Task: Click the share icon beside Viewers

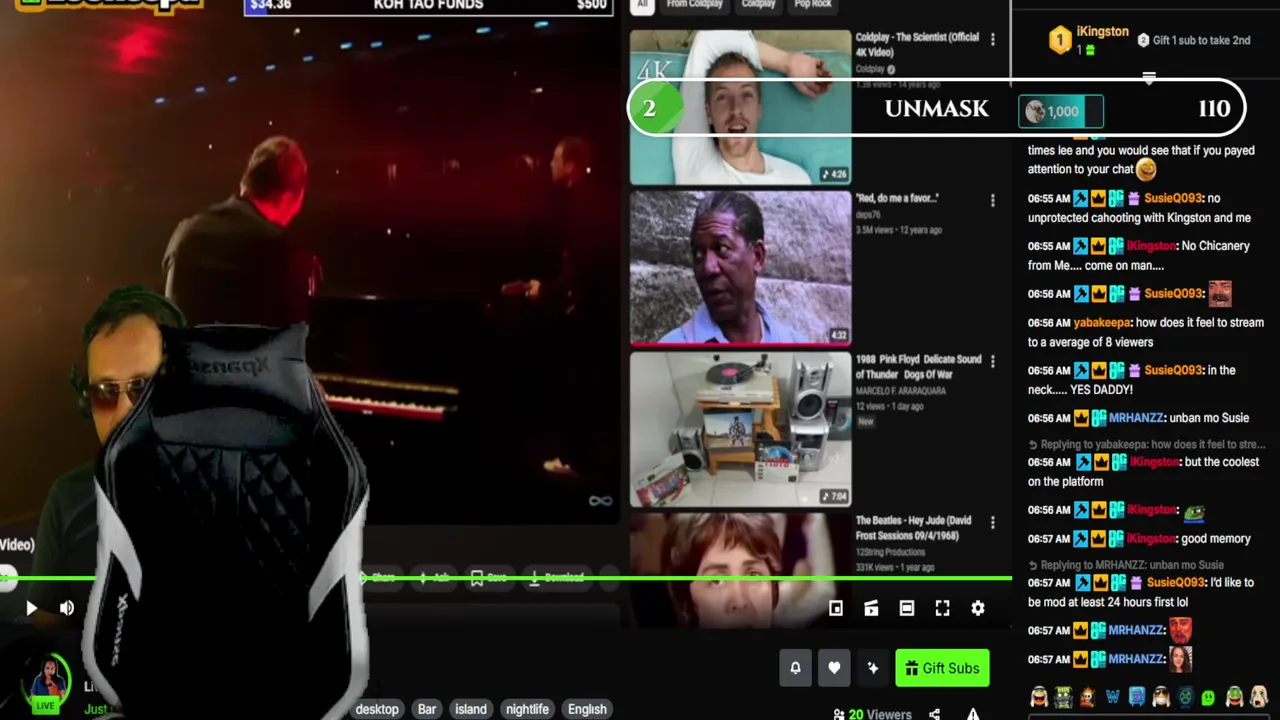Action: 934,714
